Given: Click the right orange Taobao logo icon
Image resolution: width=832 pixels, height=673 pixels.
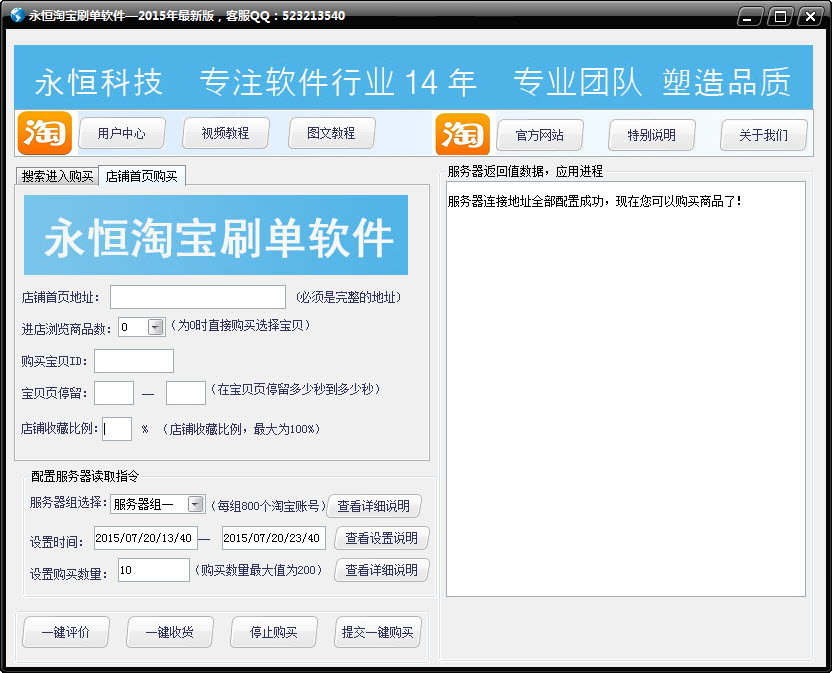Looking at the screenshot, I should 463,134.
